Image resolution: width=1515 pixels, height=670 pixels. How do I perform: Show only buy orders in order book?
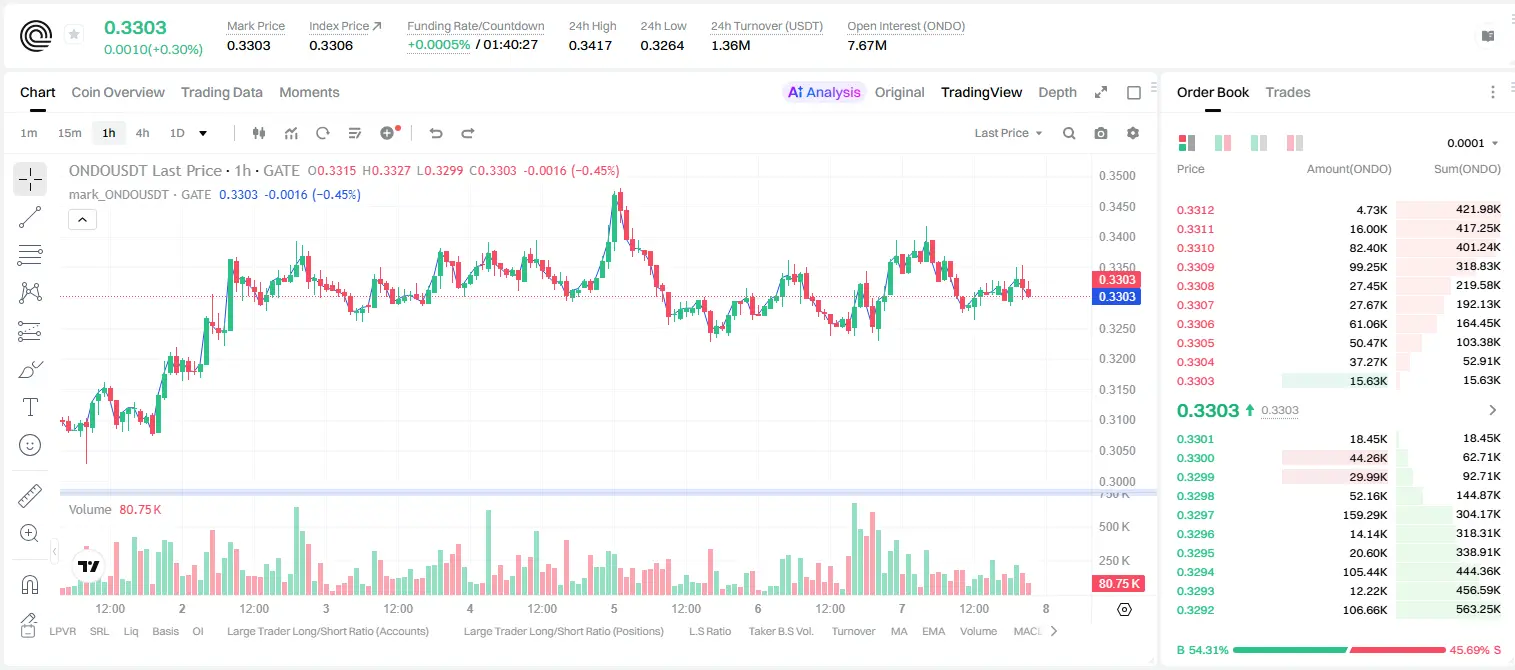pyautogui.click(x=1259, y=143)
